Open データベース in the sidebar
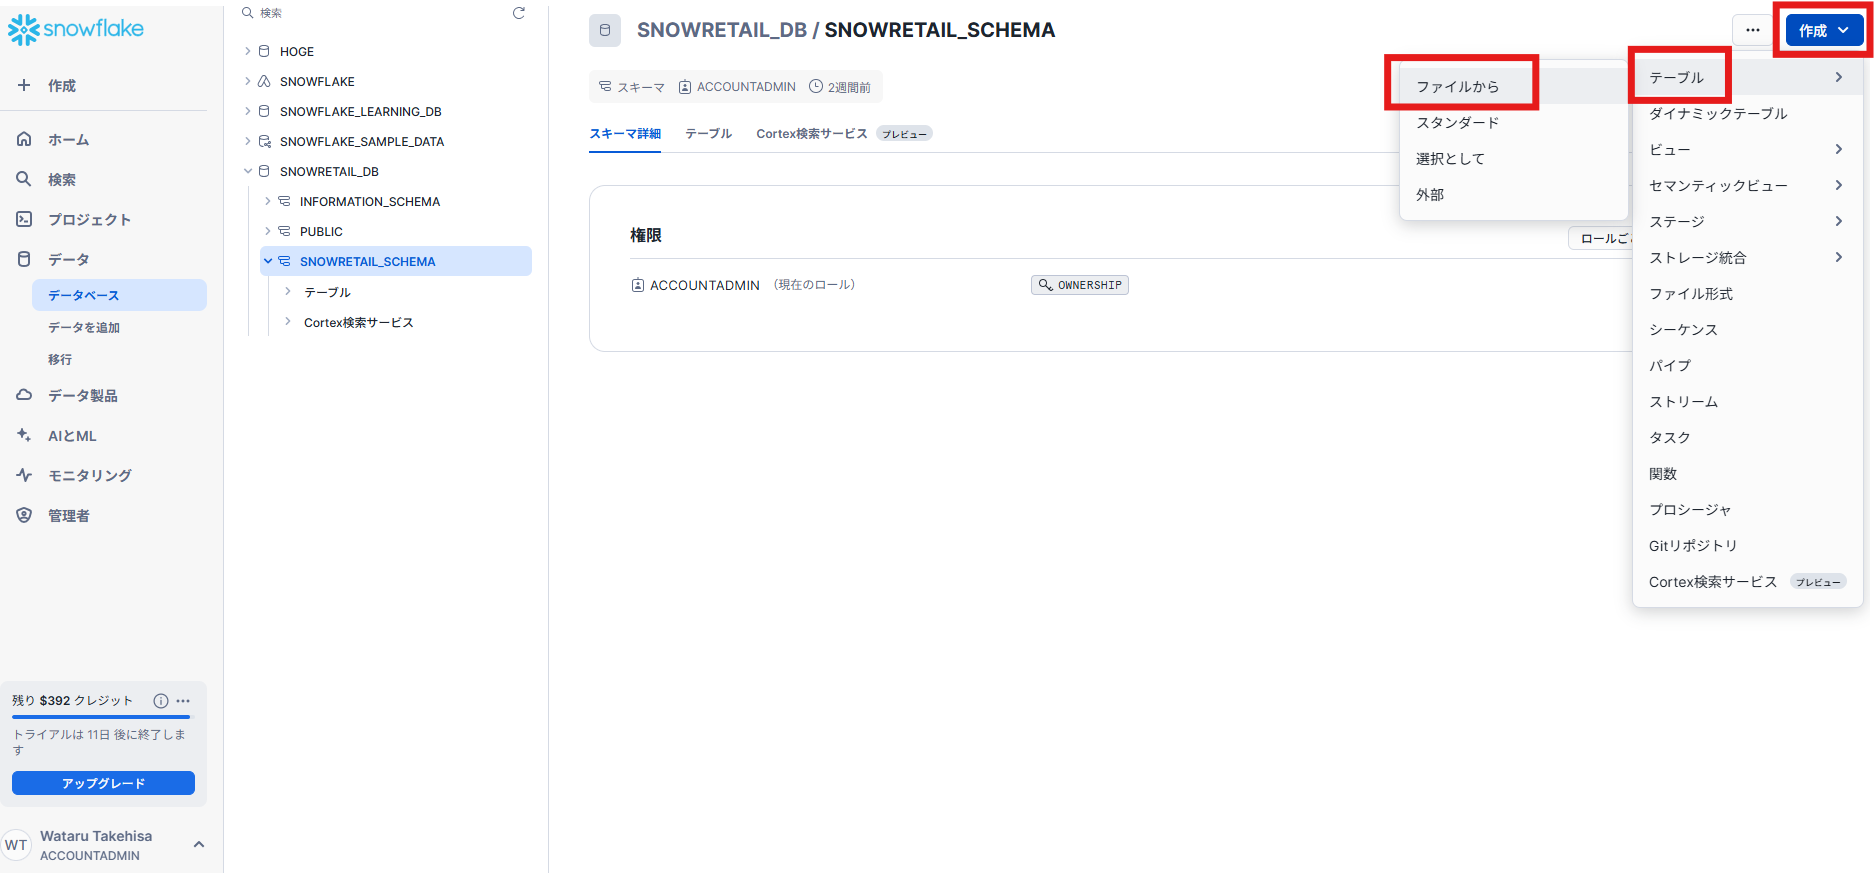The image size is (1874, 873). (119, 295)
